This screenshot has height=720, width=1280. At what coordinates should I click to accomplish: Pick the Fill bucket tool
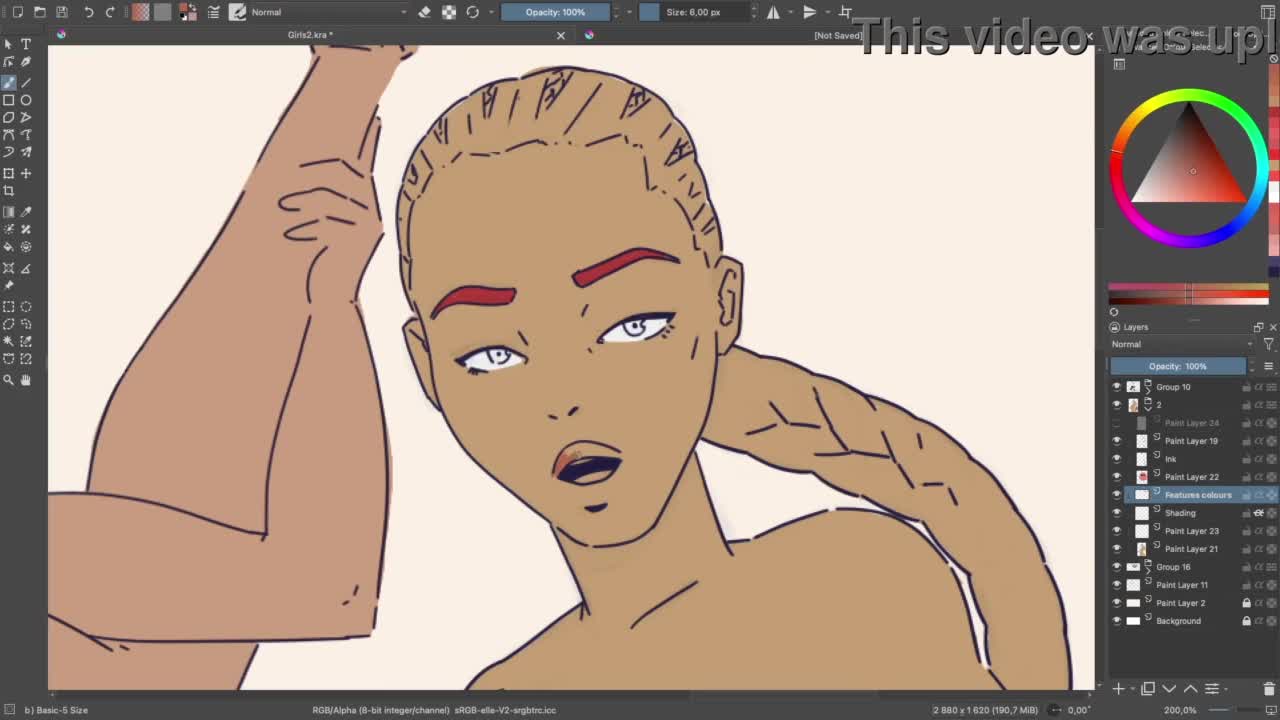pos(9,247)
